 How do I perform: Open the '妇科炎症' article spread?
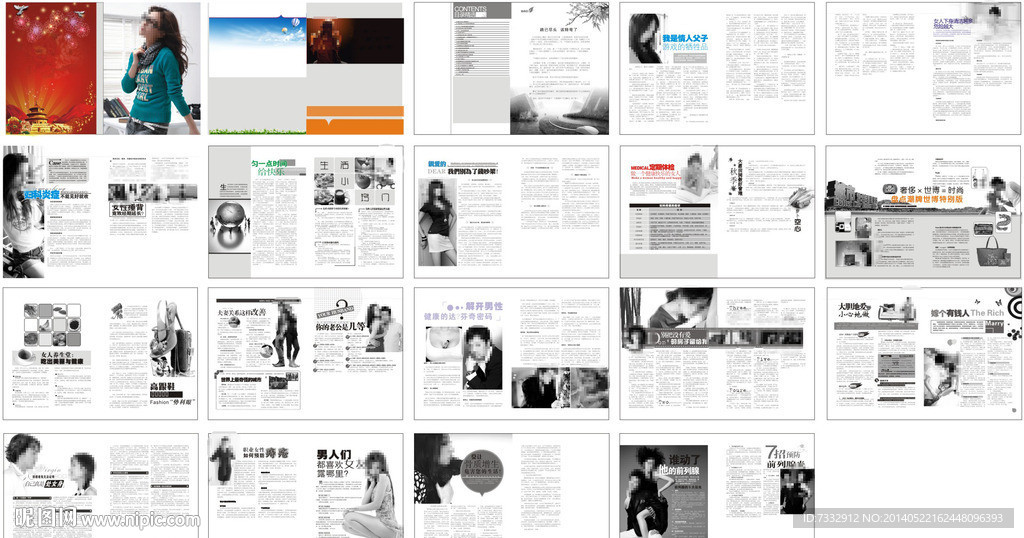101,212
